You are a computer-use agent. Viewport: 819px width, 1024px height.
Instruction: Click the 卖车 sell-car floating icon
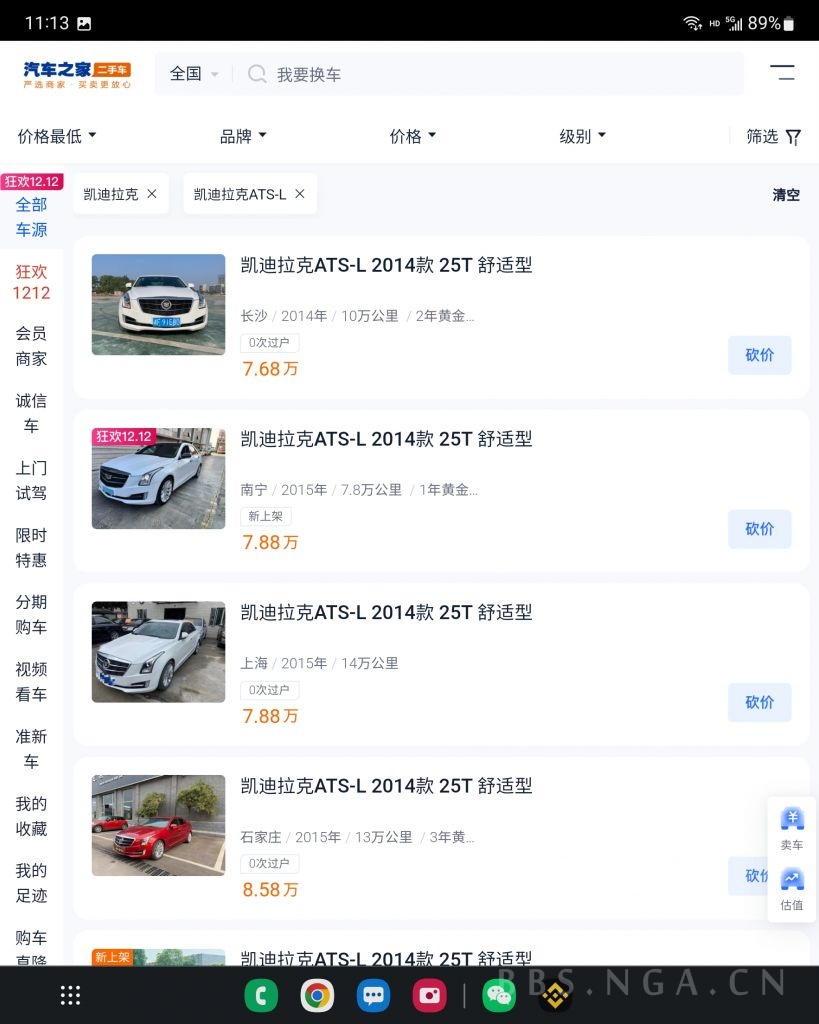[791, 826]
